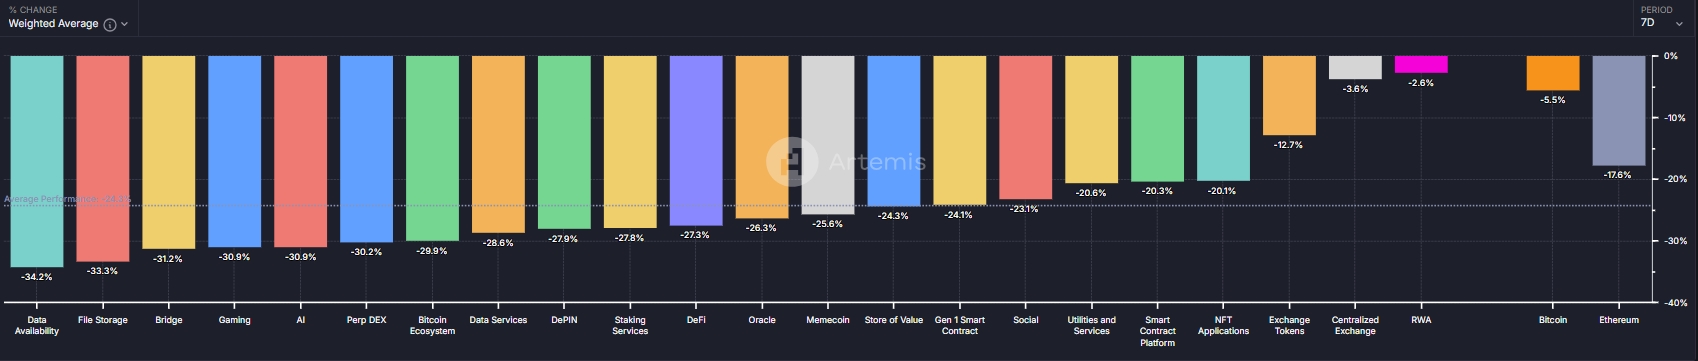Select the gray Memecoin bar
The image size is (1698, 361).
pos(828,135)
